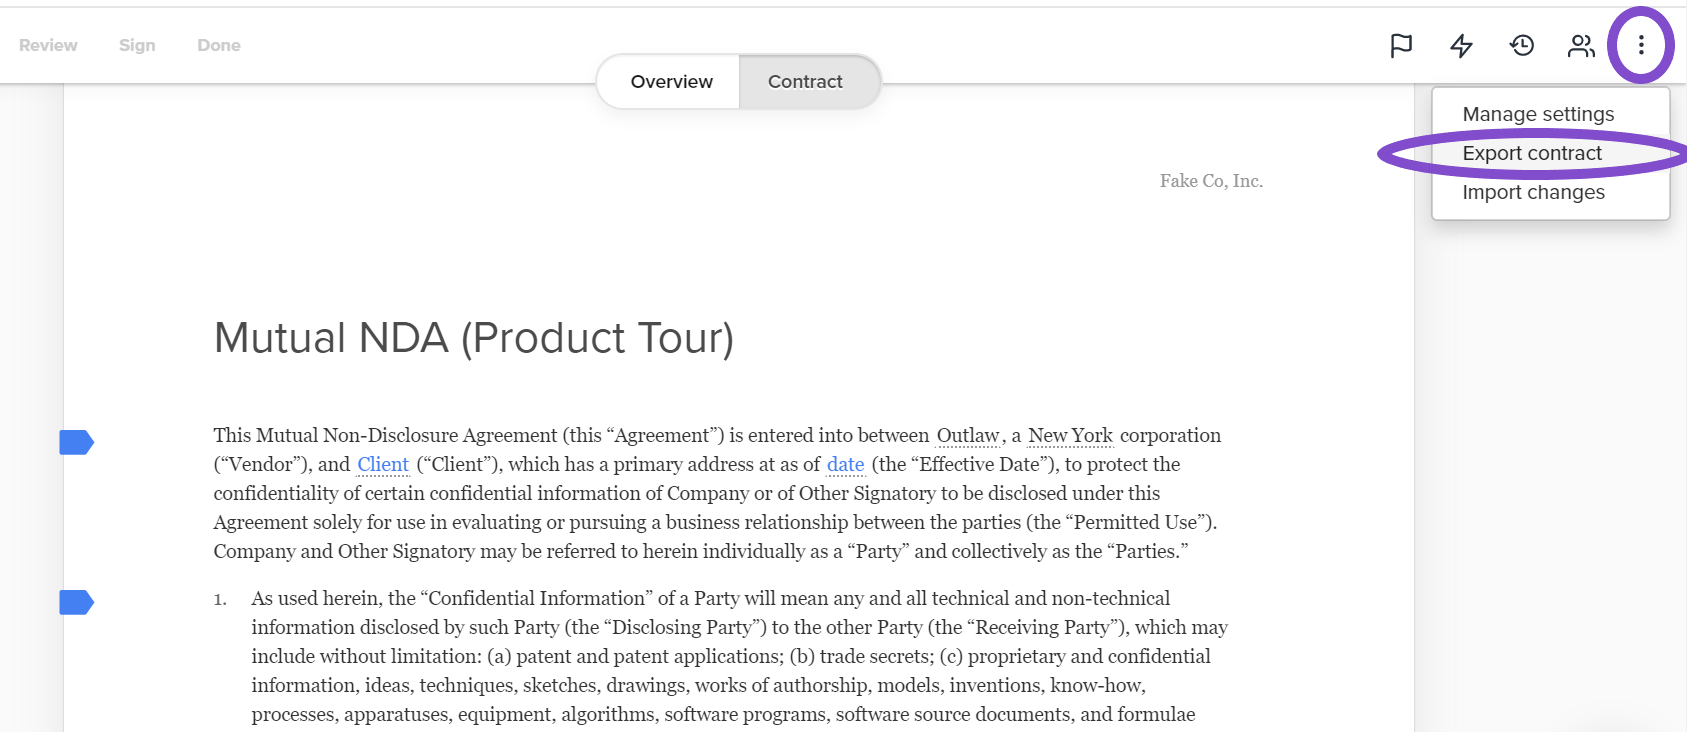The height and width of the screenshot is (732, 1687).
Task: Go to the Review stage
Action: [48, 45]
